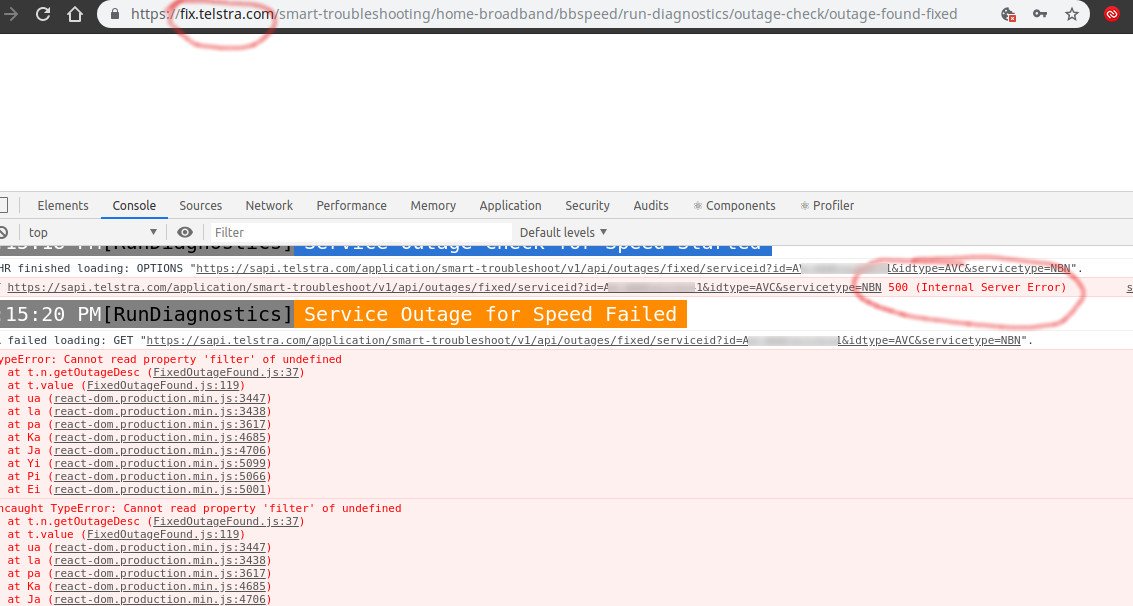This screenshot has width=1133, height=606.
Task: Open react-dom.production.min.js:3617 in first stack
Action: tap(160, 424)
